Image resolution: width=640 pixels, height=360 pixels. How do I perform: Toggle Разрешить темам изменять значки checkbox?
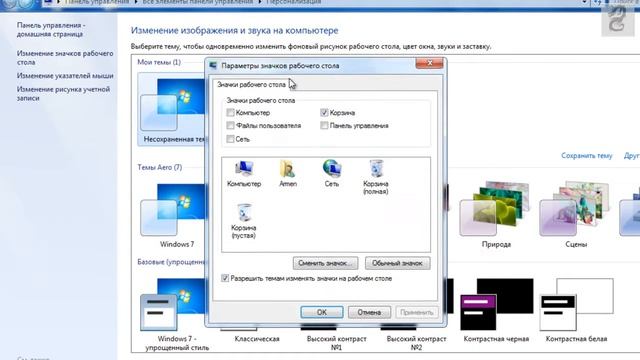225,278
